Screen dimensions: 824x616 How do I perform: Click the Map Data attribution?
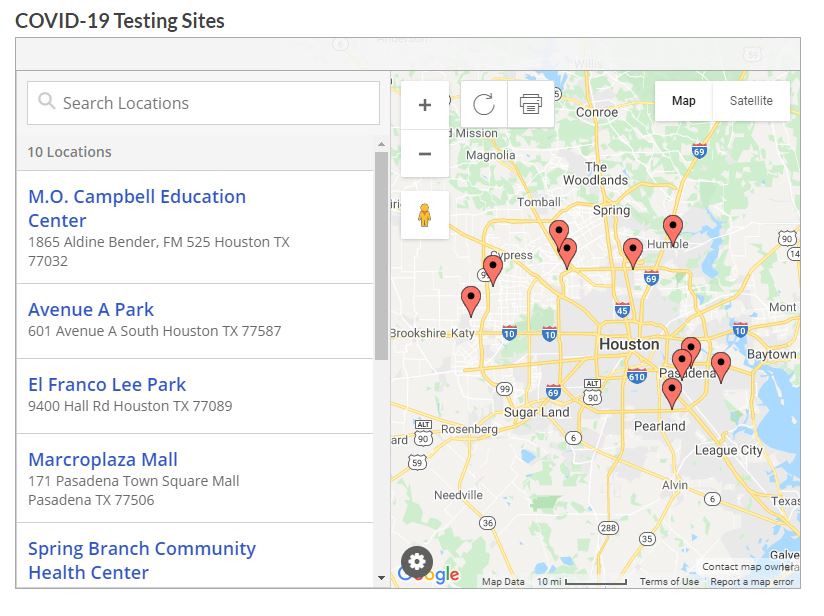[503, 581]
